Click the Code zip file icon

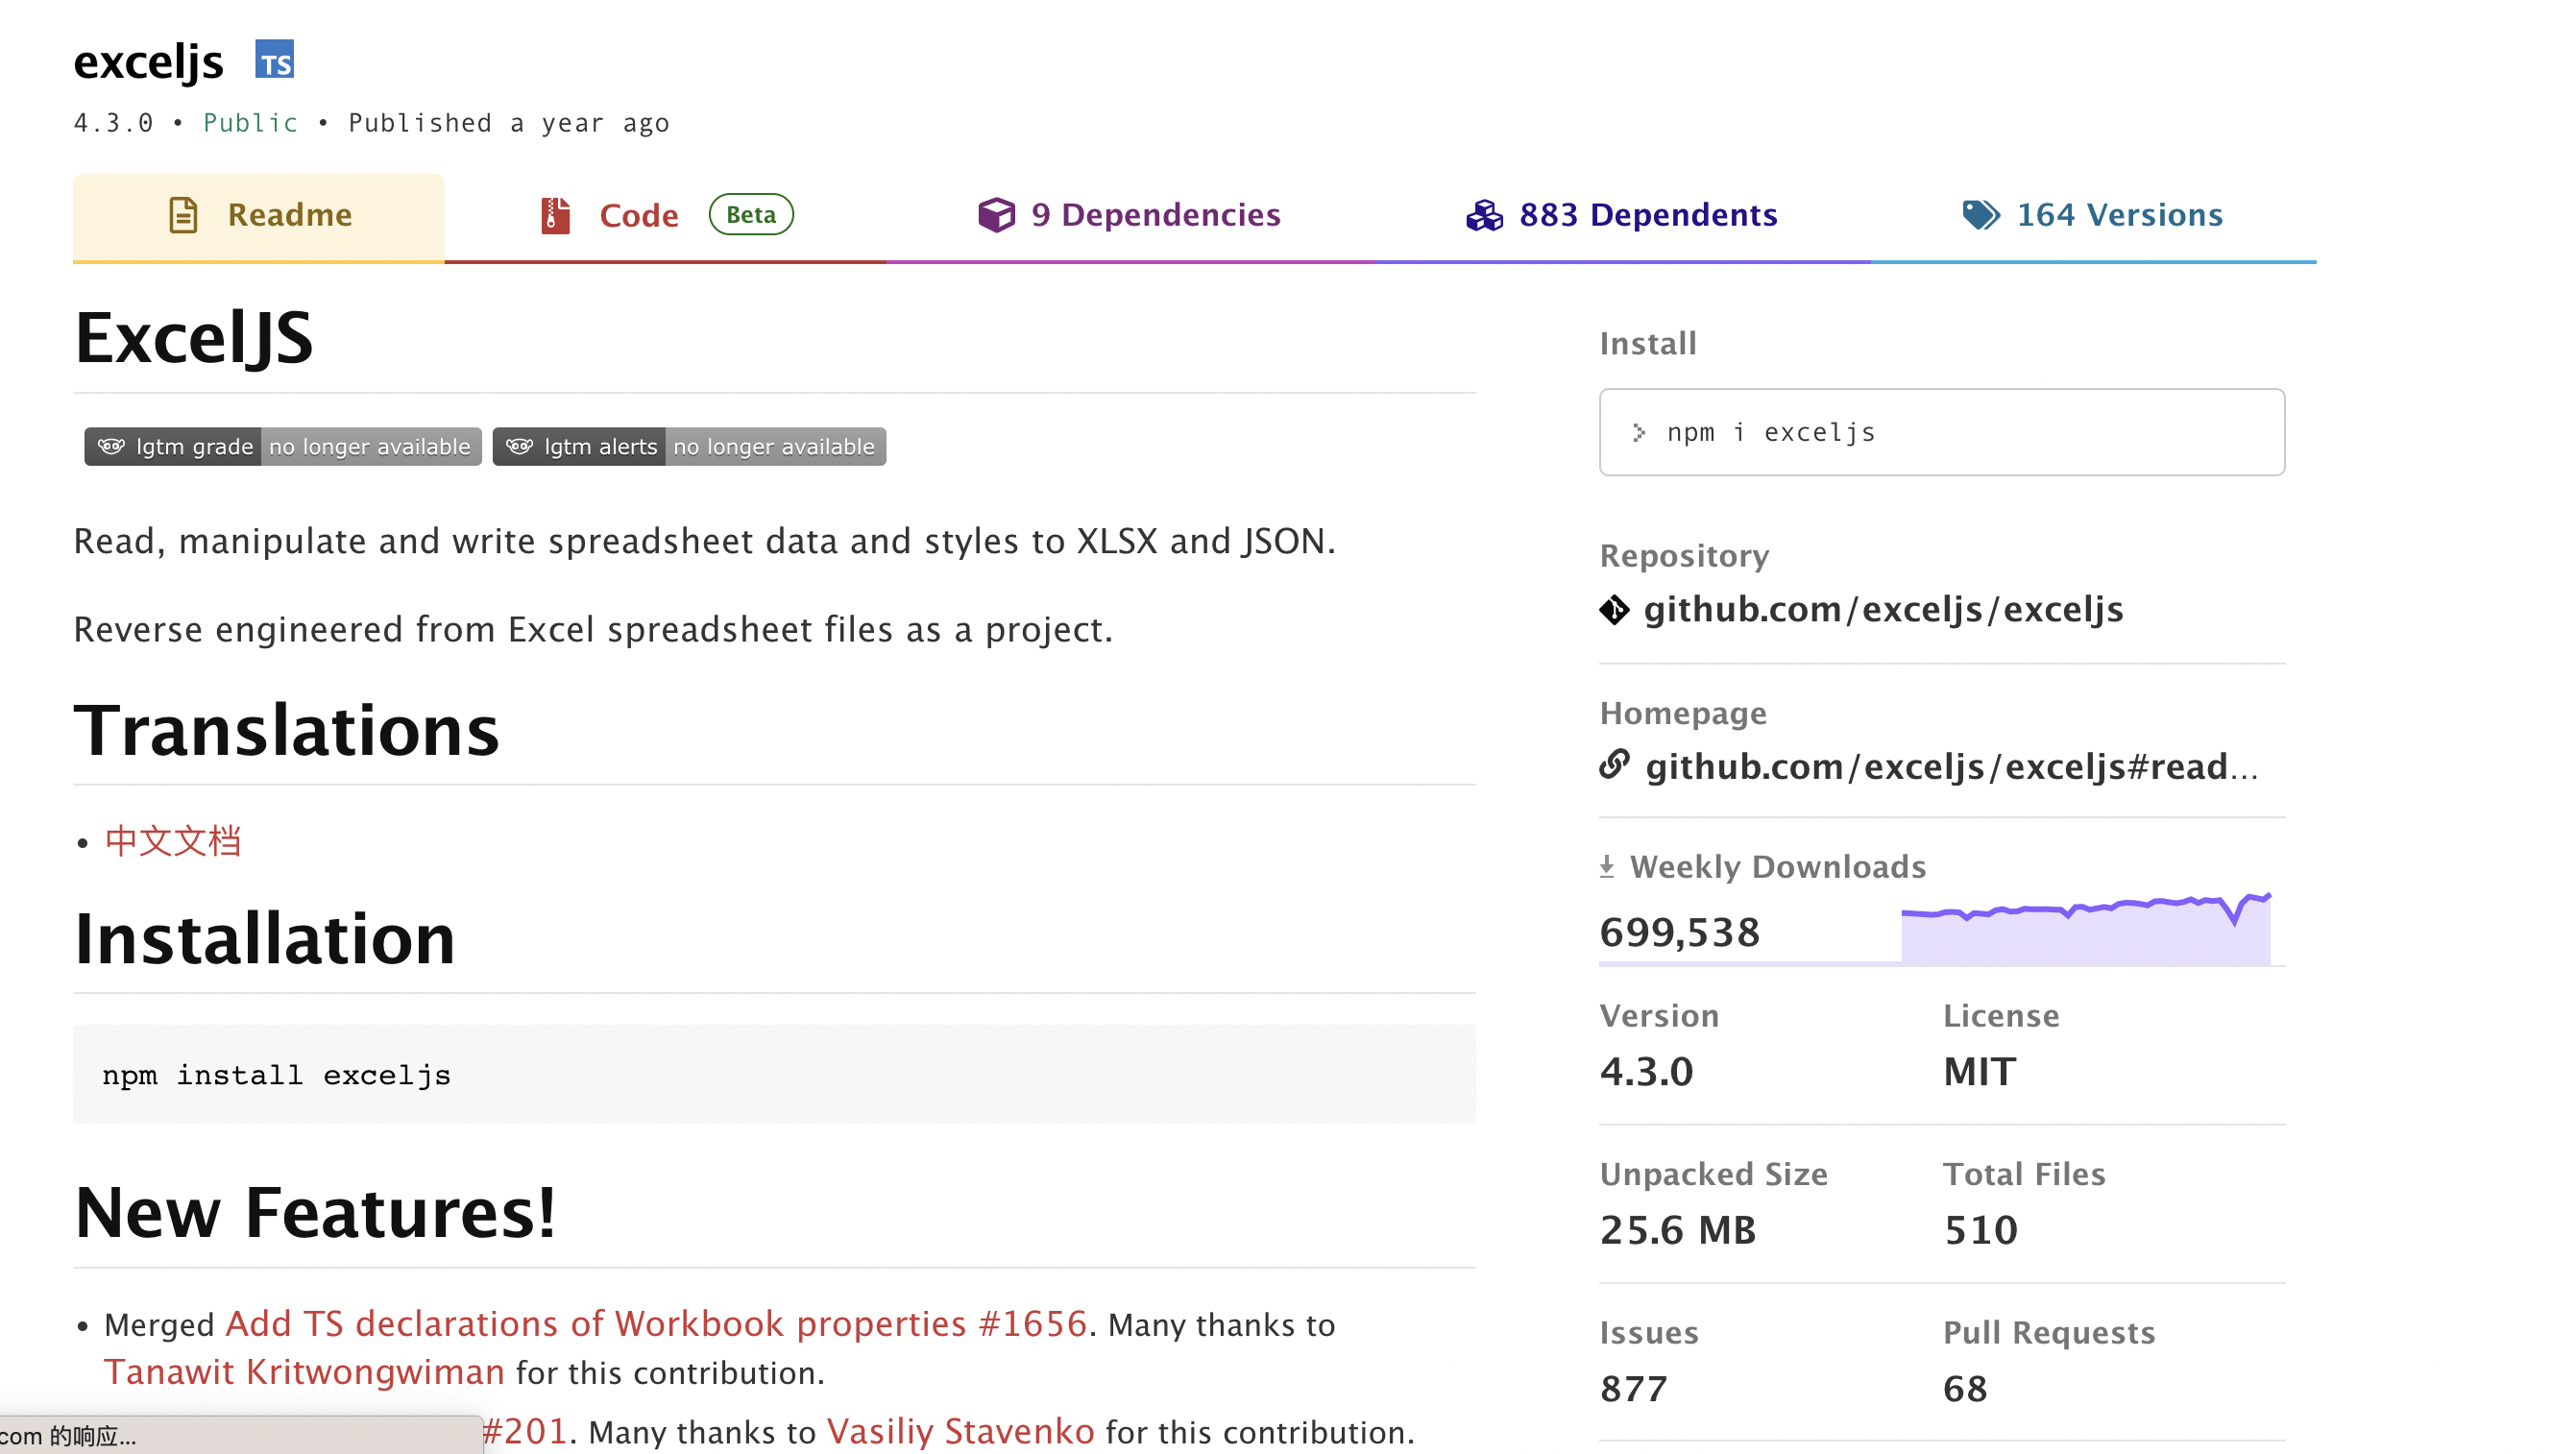point(555,215)
